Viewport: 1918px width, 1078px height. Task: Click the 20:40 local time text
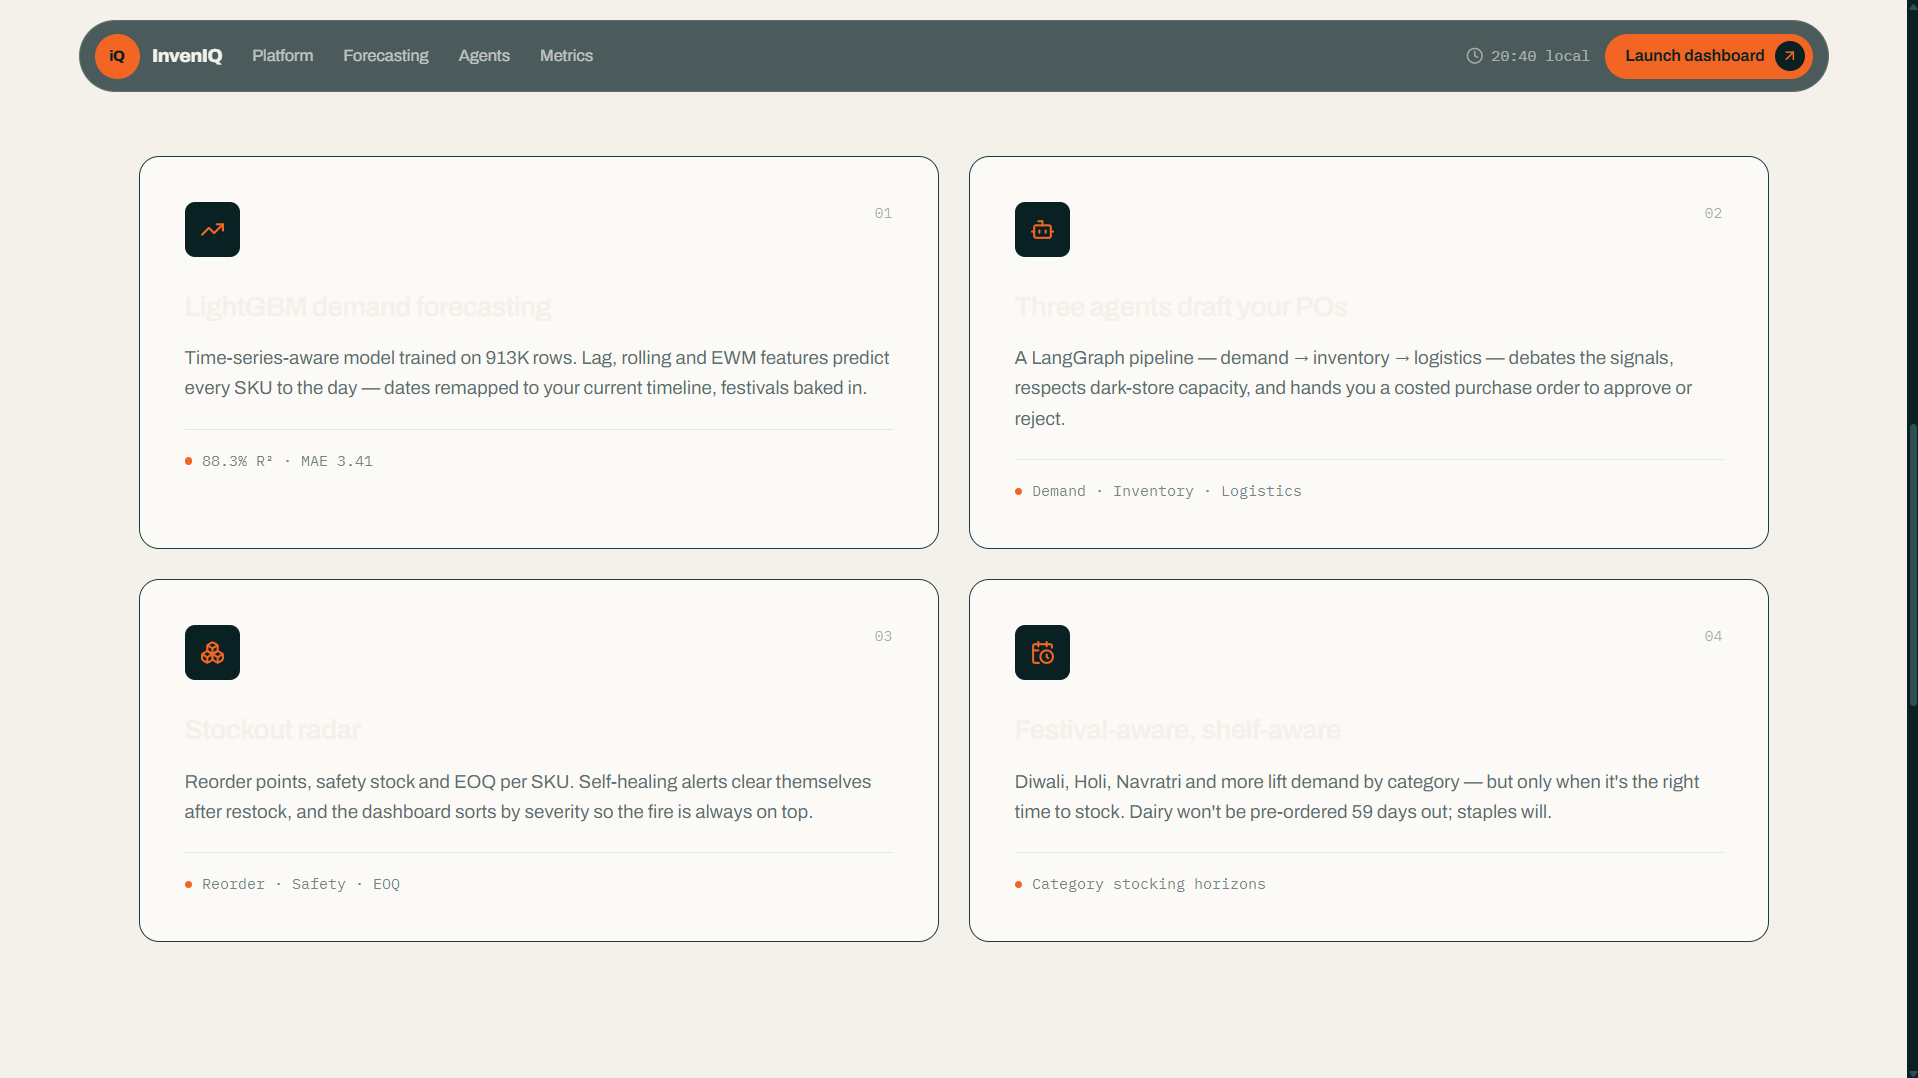pyautogui.click(x=1540, y=56)
